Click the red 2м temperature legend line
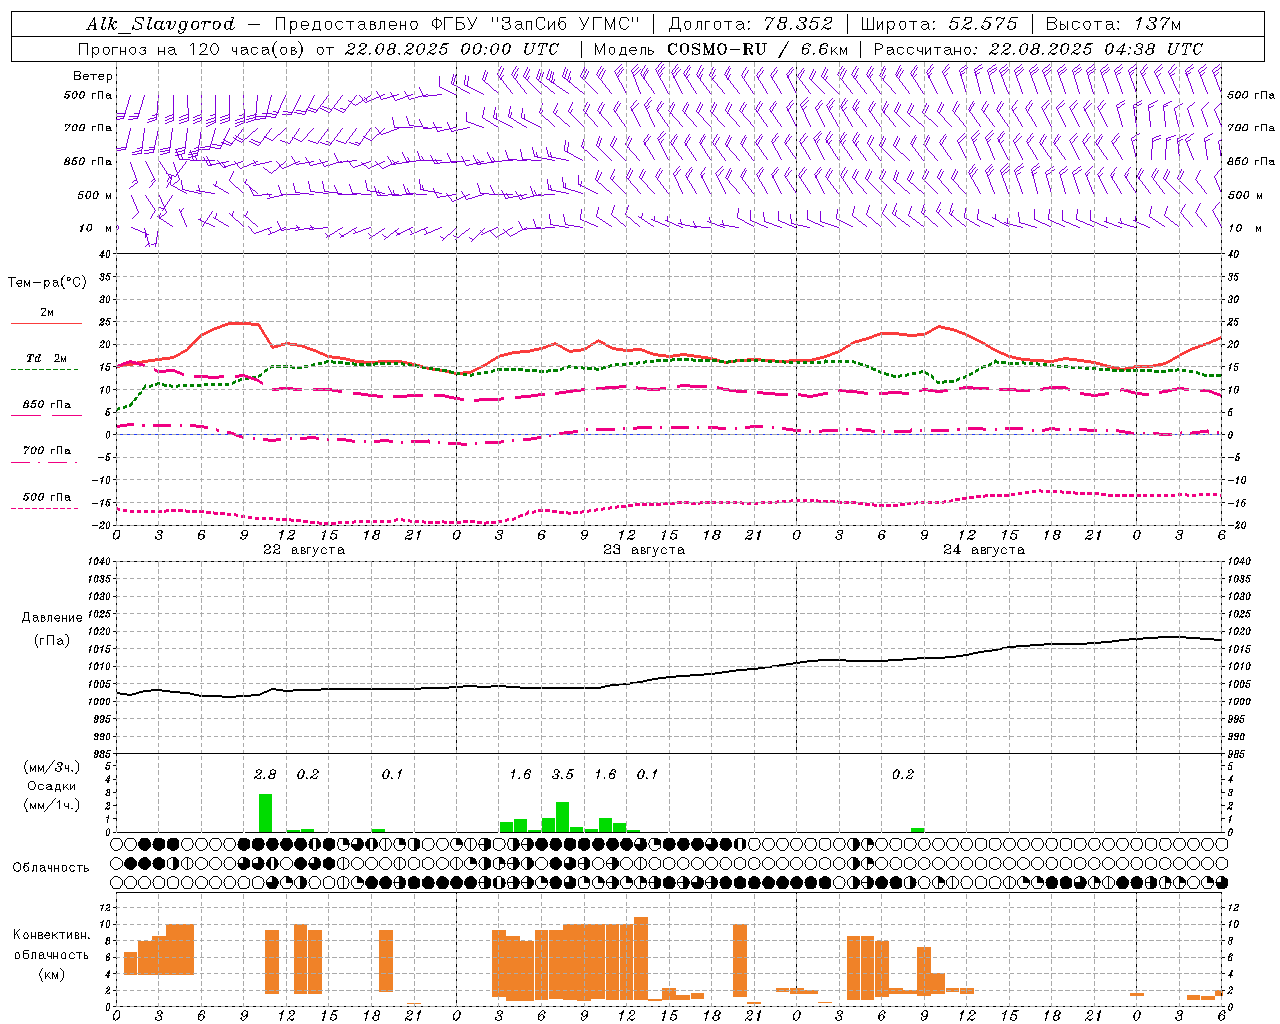1280x1024 pixels. click(x=46, y=323)
